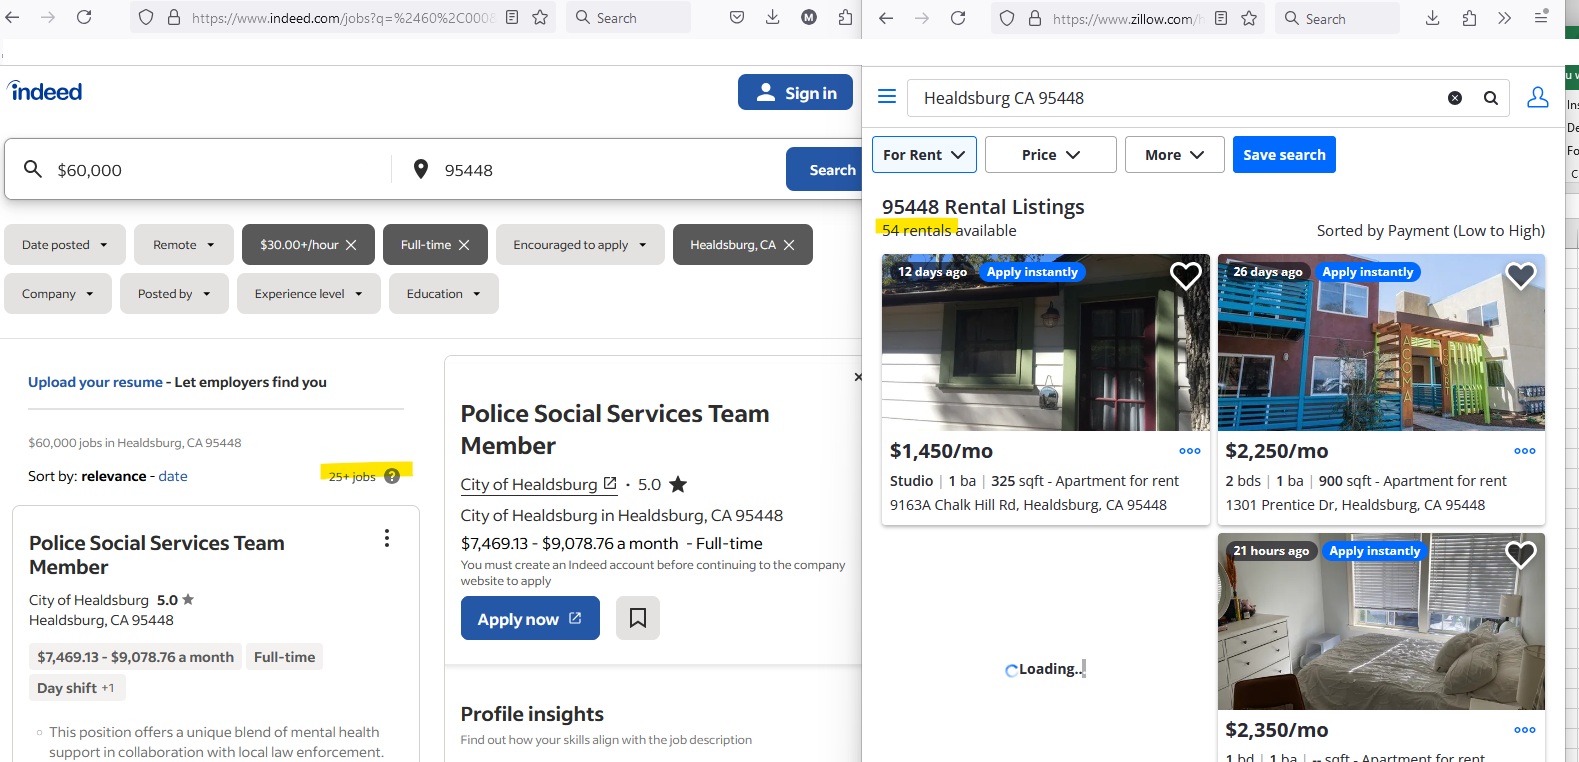Open options dots for $1,450/mo listing
1579x762 pixels.
(x=1190, y=451)
